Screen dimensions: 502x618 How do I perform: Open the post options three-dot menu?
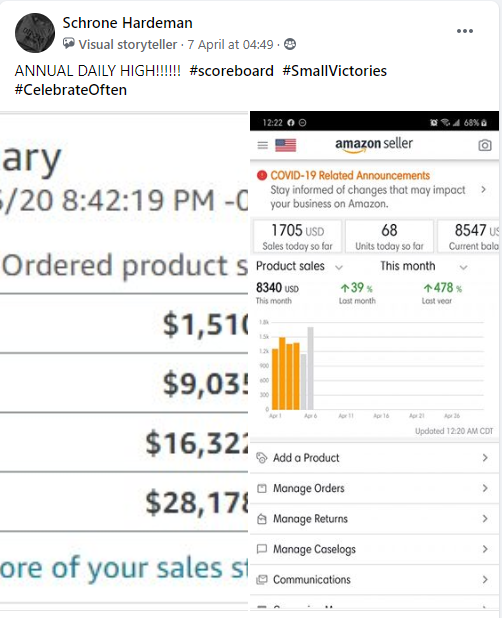pos(465,31)
